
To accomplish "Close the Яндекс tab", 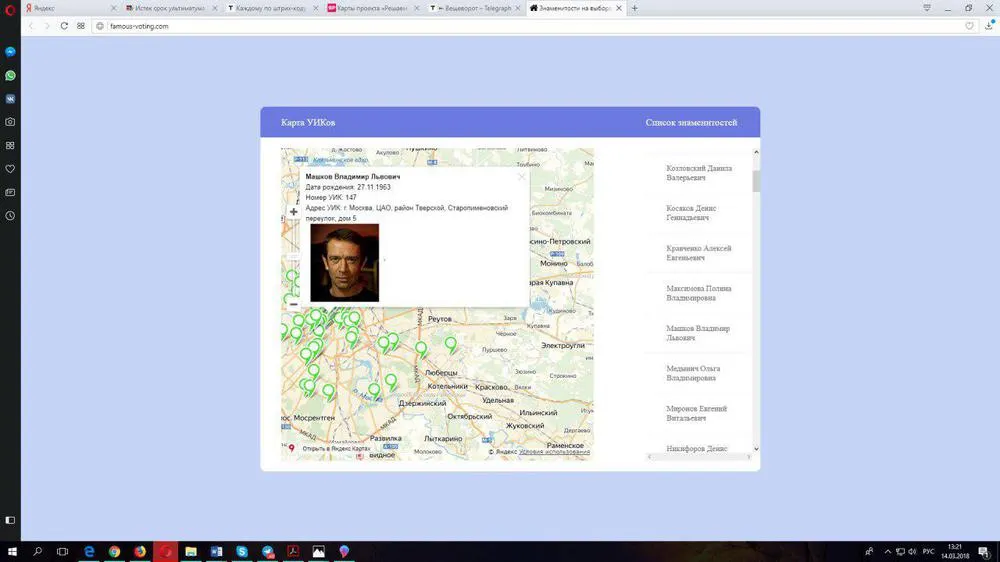I will click(x=114, y=8).
